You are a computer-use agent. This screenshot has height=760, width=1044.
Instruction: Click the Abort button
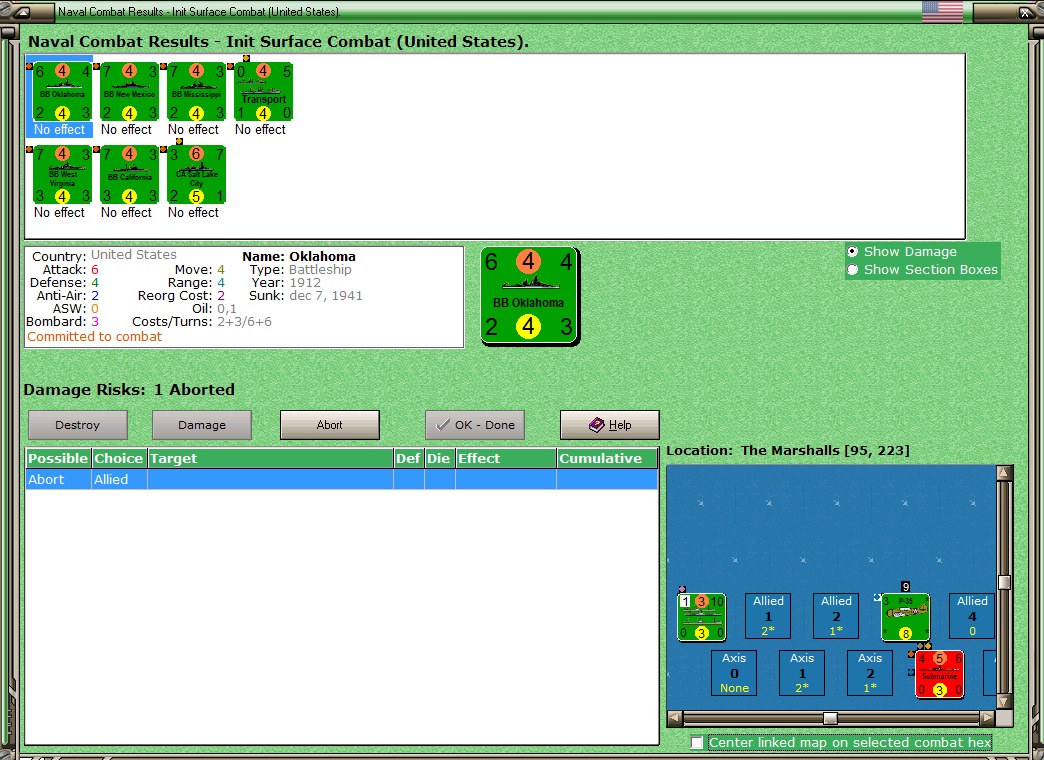coord(330,425)
